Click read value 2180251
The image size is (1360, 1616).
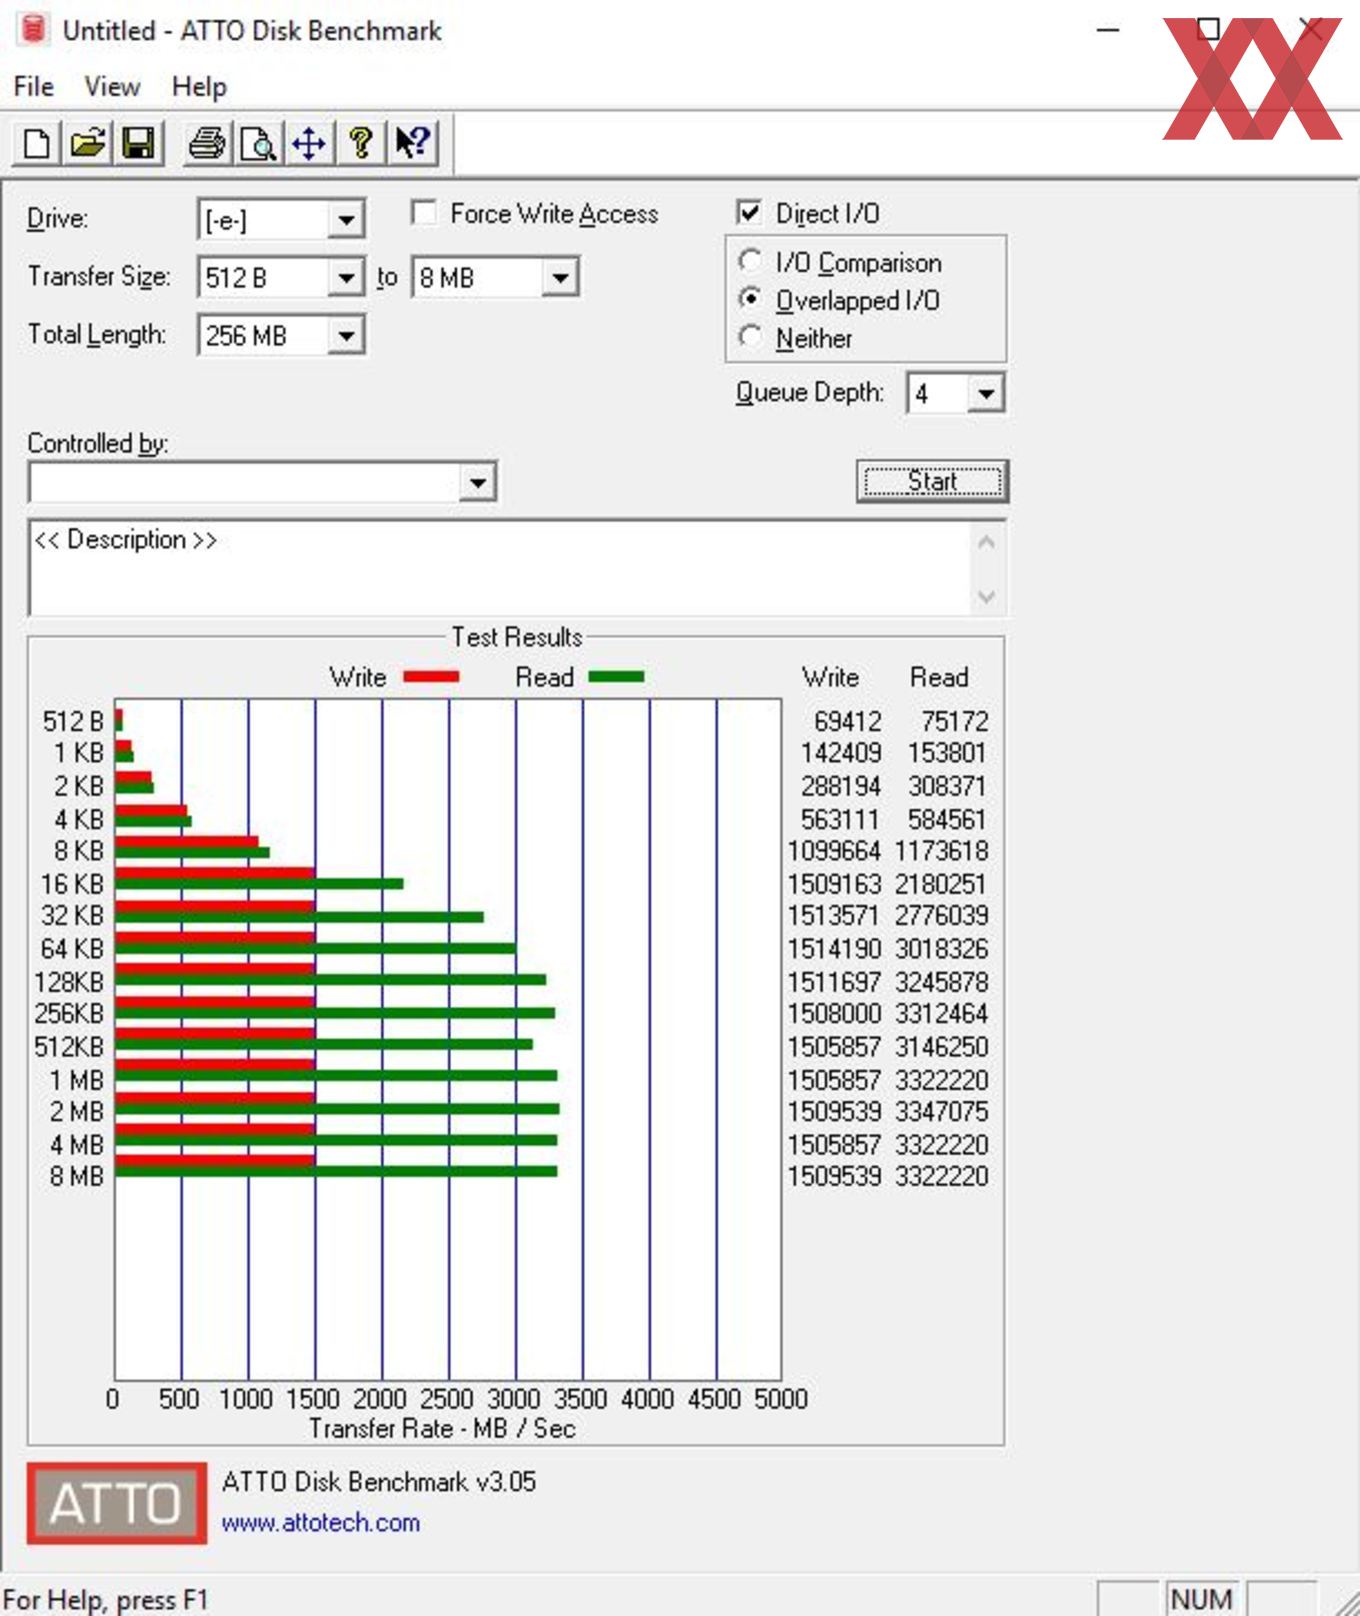pos(941,884)
